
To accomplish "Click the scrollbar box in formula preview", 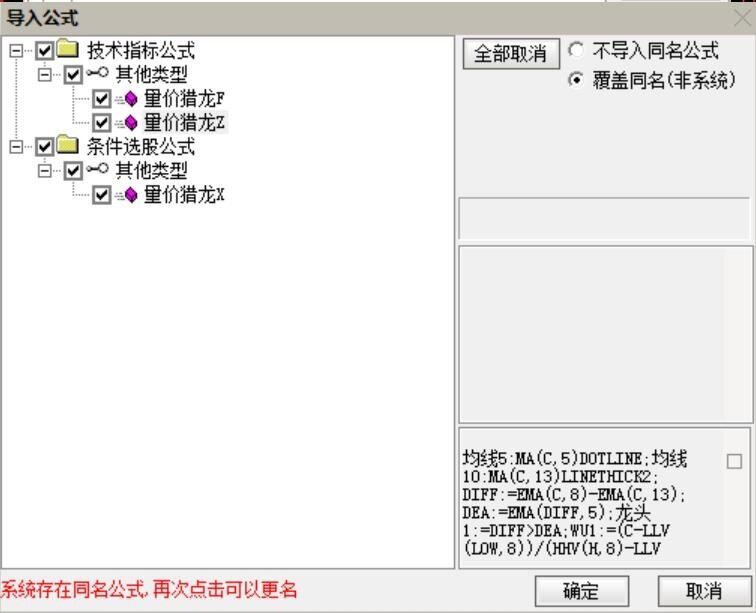I will coord(734,462).
